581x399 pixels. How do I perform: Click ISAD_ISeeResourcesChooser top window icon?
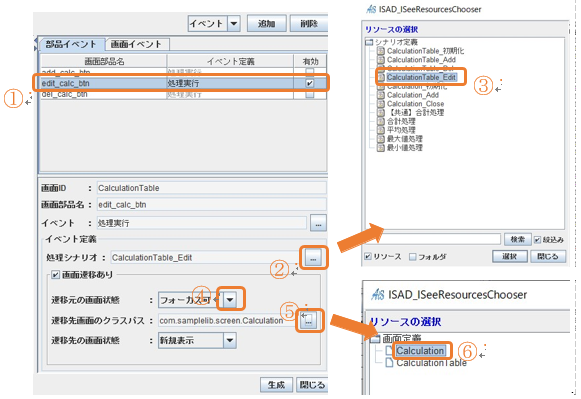tap(371, 9)
